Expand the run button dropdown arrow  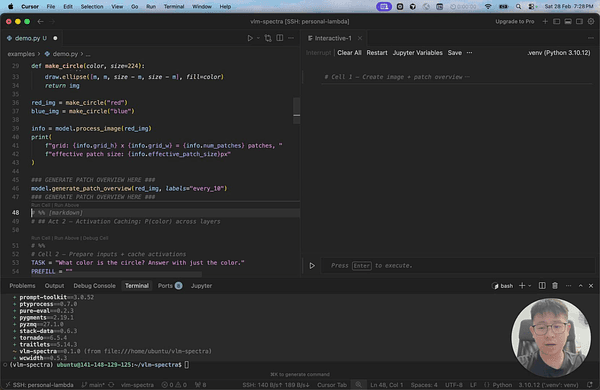coord(258,38)
